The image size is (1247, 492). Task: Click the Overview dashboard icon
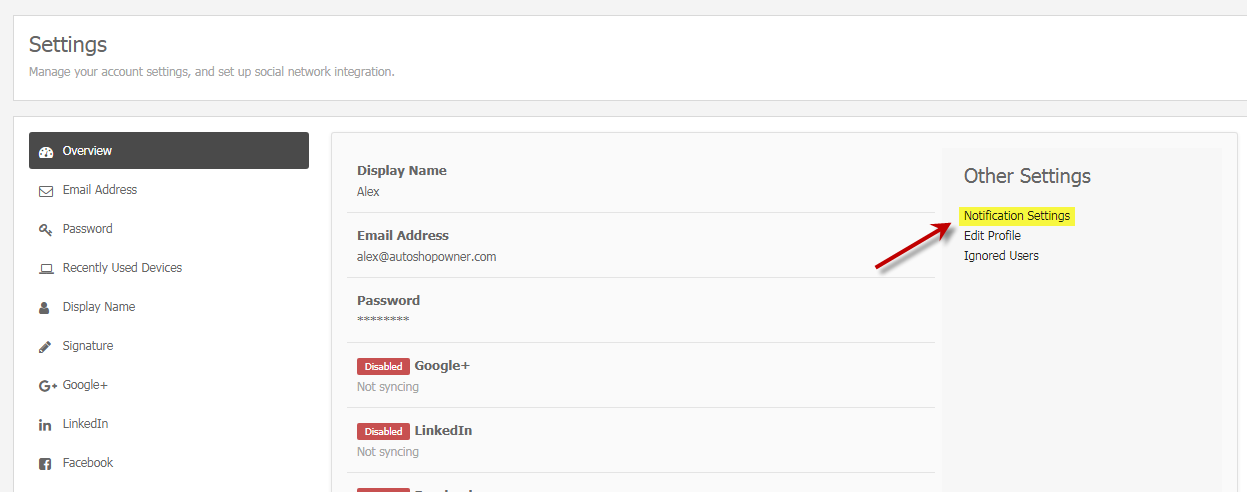pyautogui.click(x=45, y=152)
